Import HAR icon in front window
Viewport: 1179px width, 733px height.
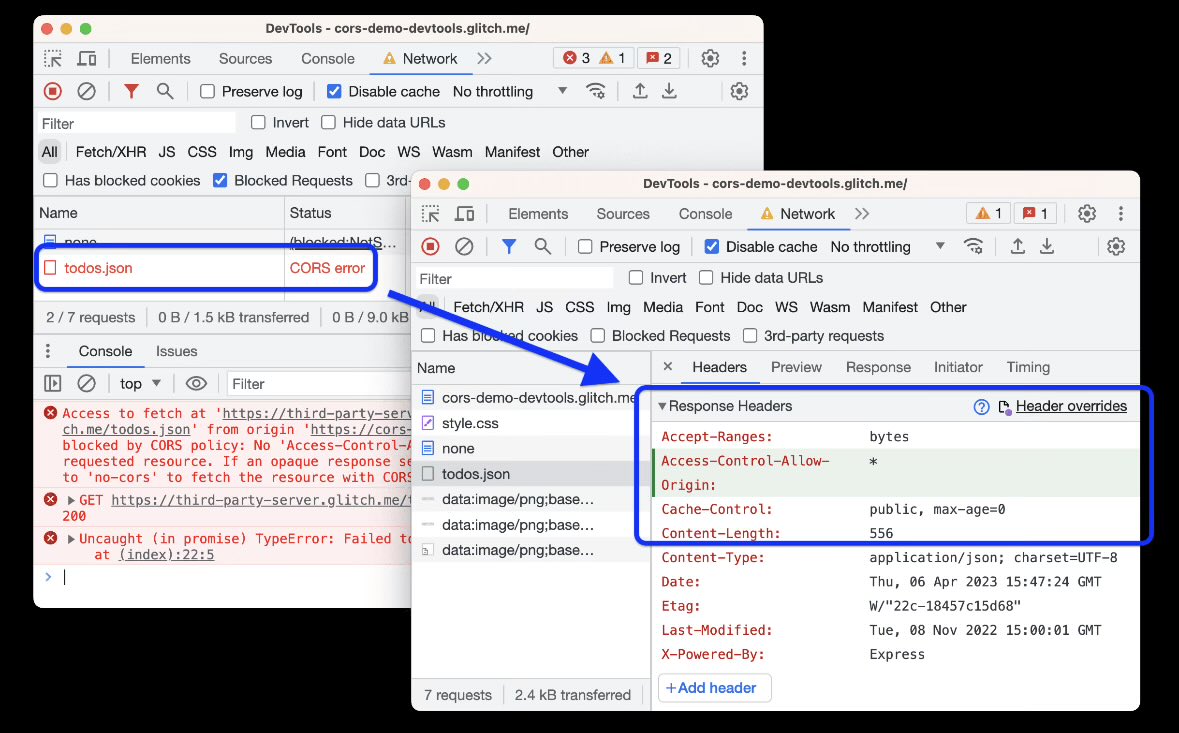click(1017, 247)
